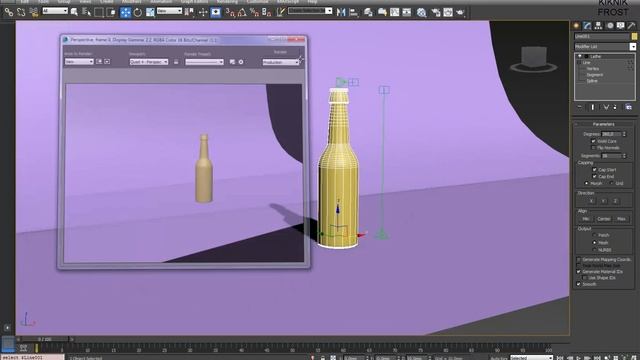Toggle Spinner Snap in toolbar
640x360 pixels.
coord(267,12)
